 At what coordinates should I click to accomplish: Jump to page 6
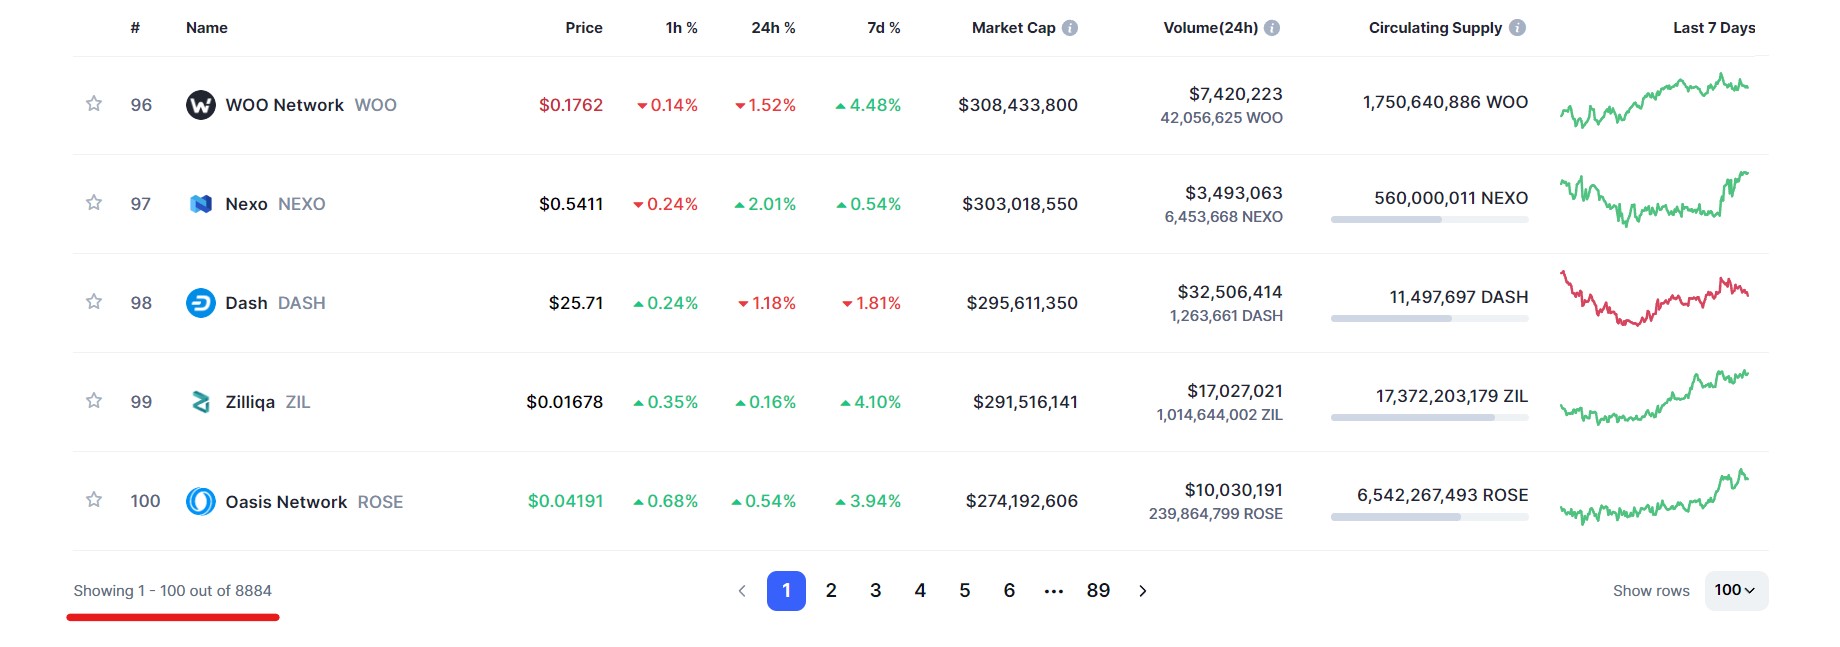pyautogui.click(x=1009, y=591)
